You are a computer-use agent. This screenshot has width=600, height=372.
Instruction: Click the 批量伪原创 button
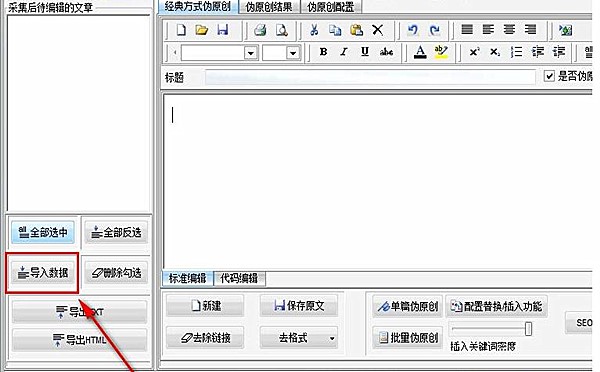tap(408, 338)
